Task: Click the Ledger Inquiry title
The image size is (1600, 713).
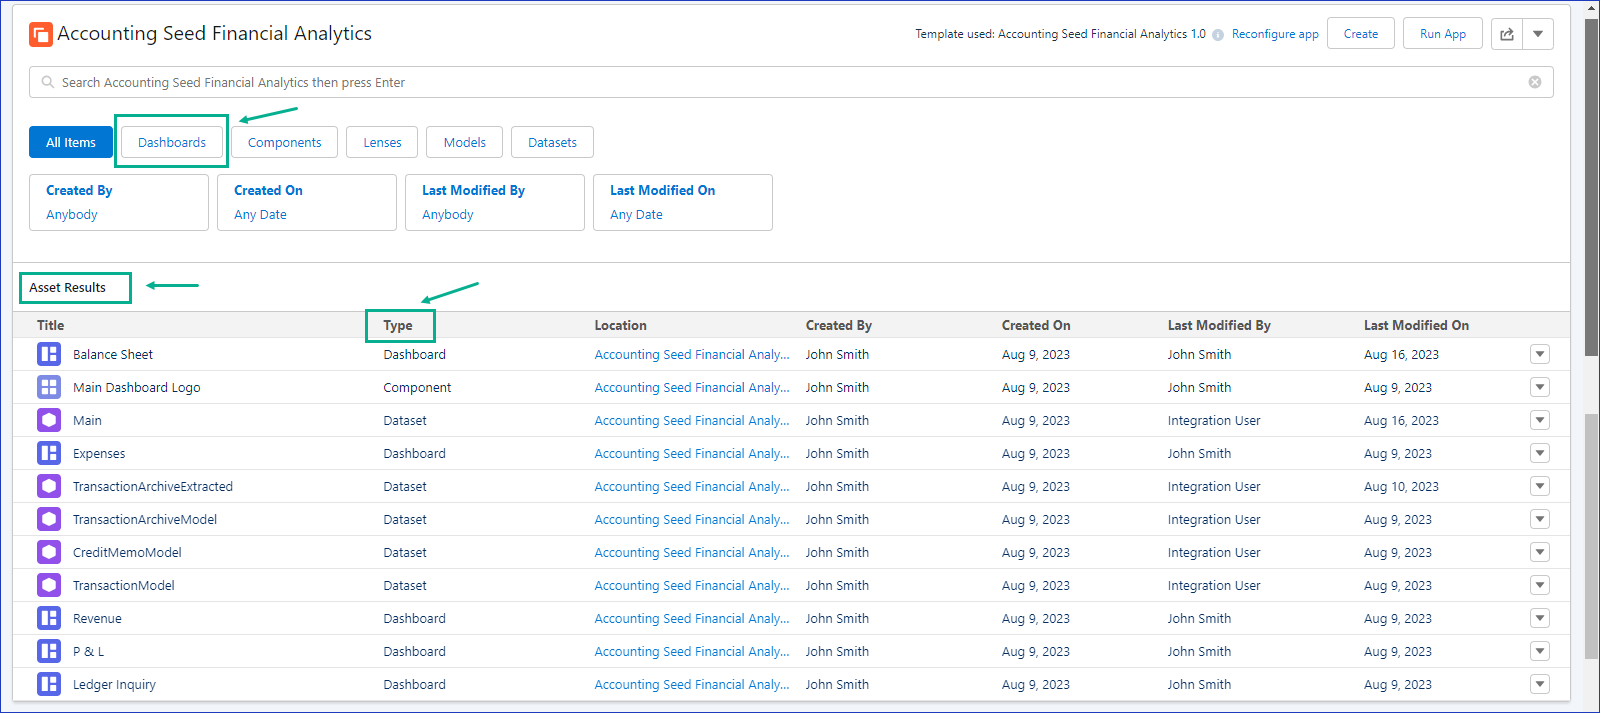Action: point(114,684)
